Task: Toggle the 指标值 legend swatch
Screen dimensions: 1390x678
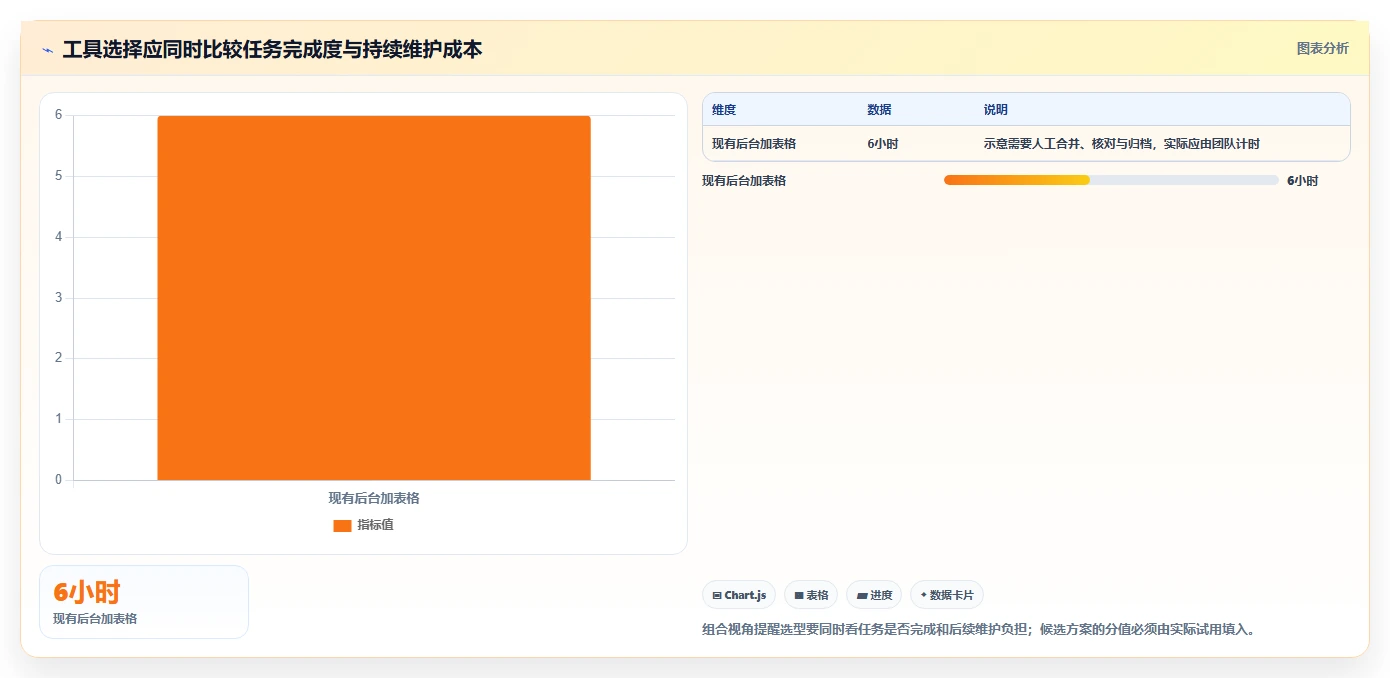Action: (342, 525)
